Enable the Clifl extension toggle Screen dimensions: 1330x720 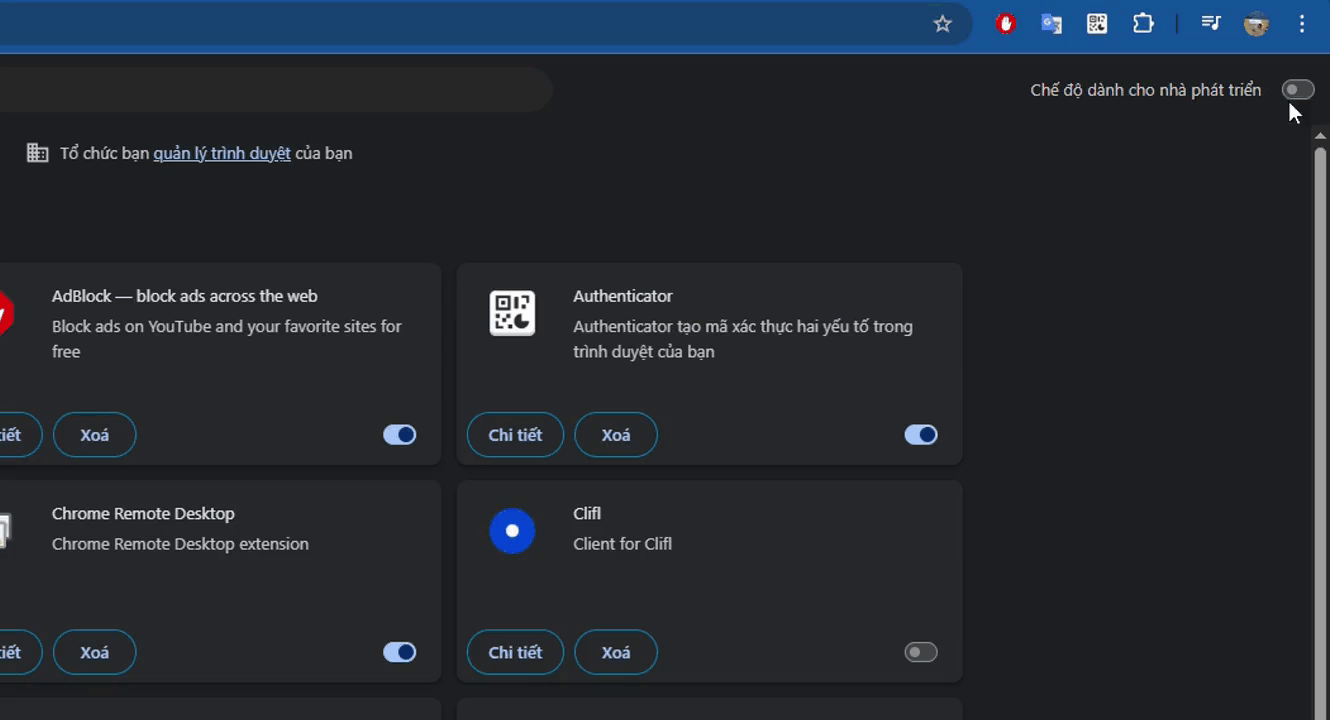pos(920,651)
